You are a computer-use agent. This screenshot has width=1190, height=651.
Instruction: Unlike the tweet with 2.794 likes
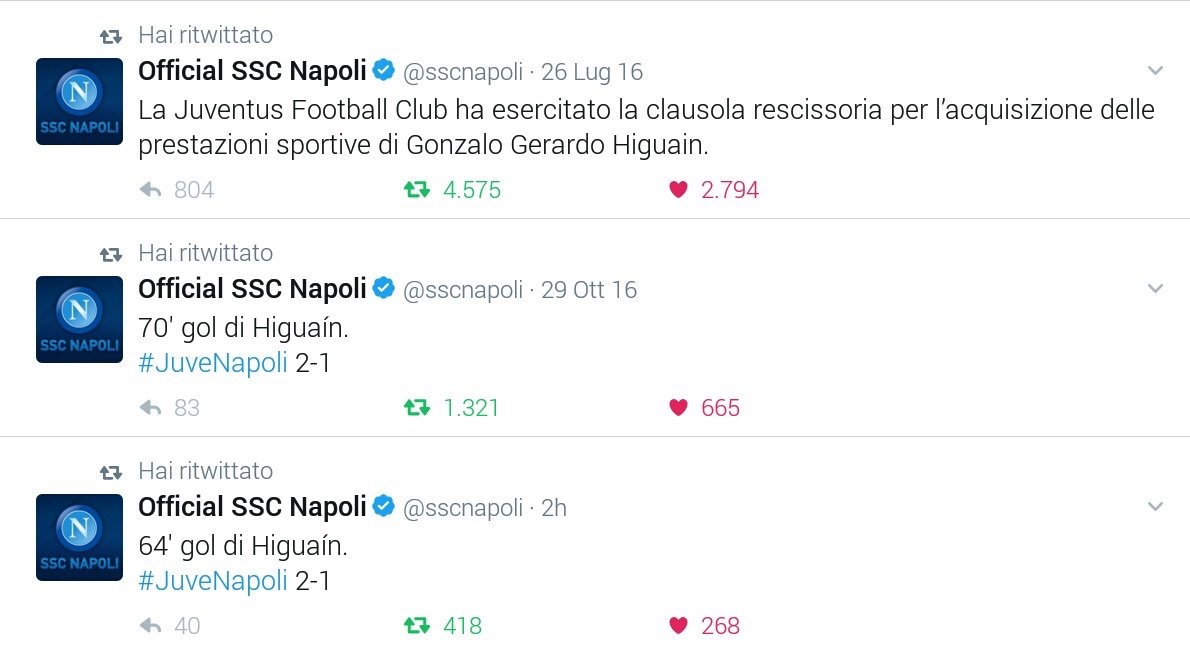tap(678, 190)
